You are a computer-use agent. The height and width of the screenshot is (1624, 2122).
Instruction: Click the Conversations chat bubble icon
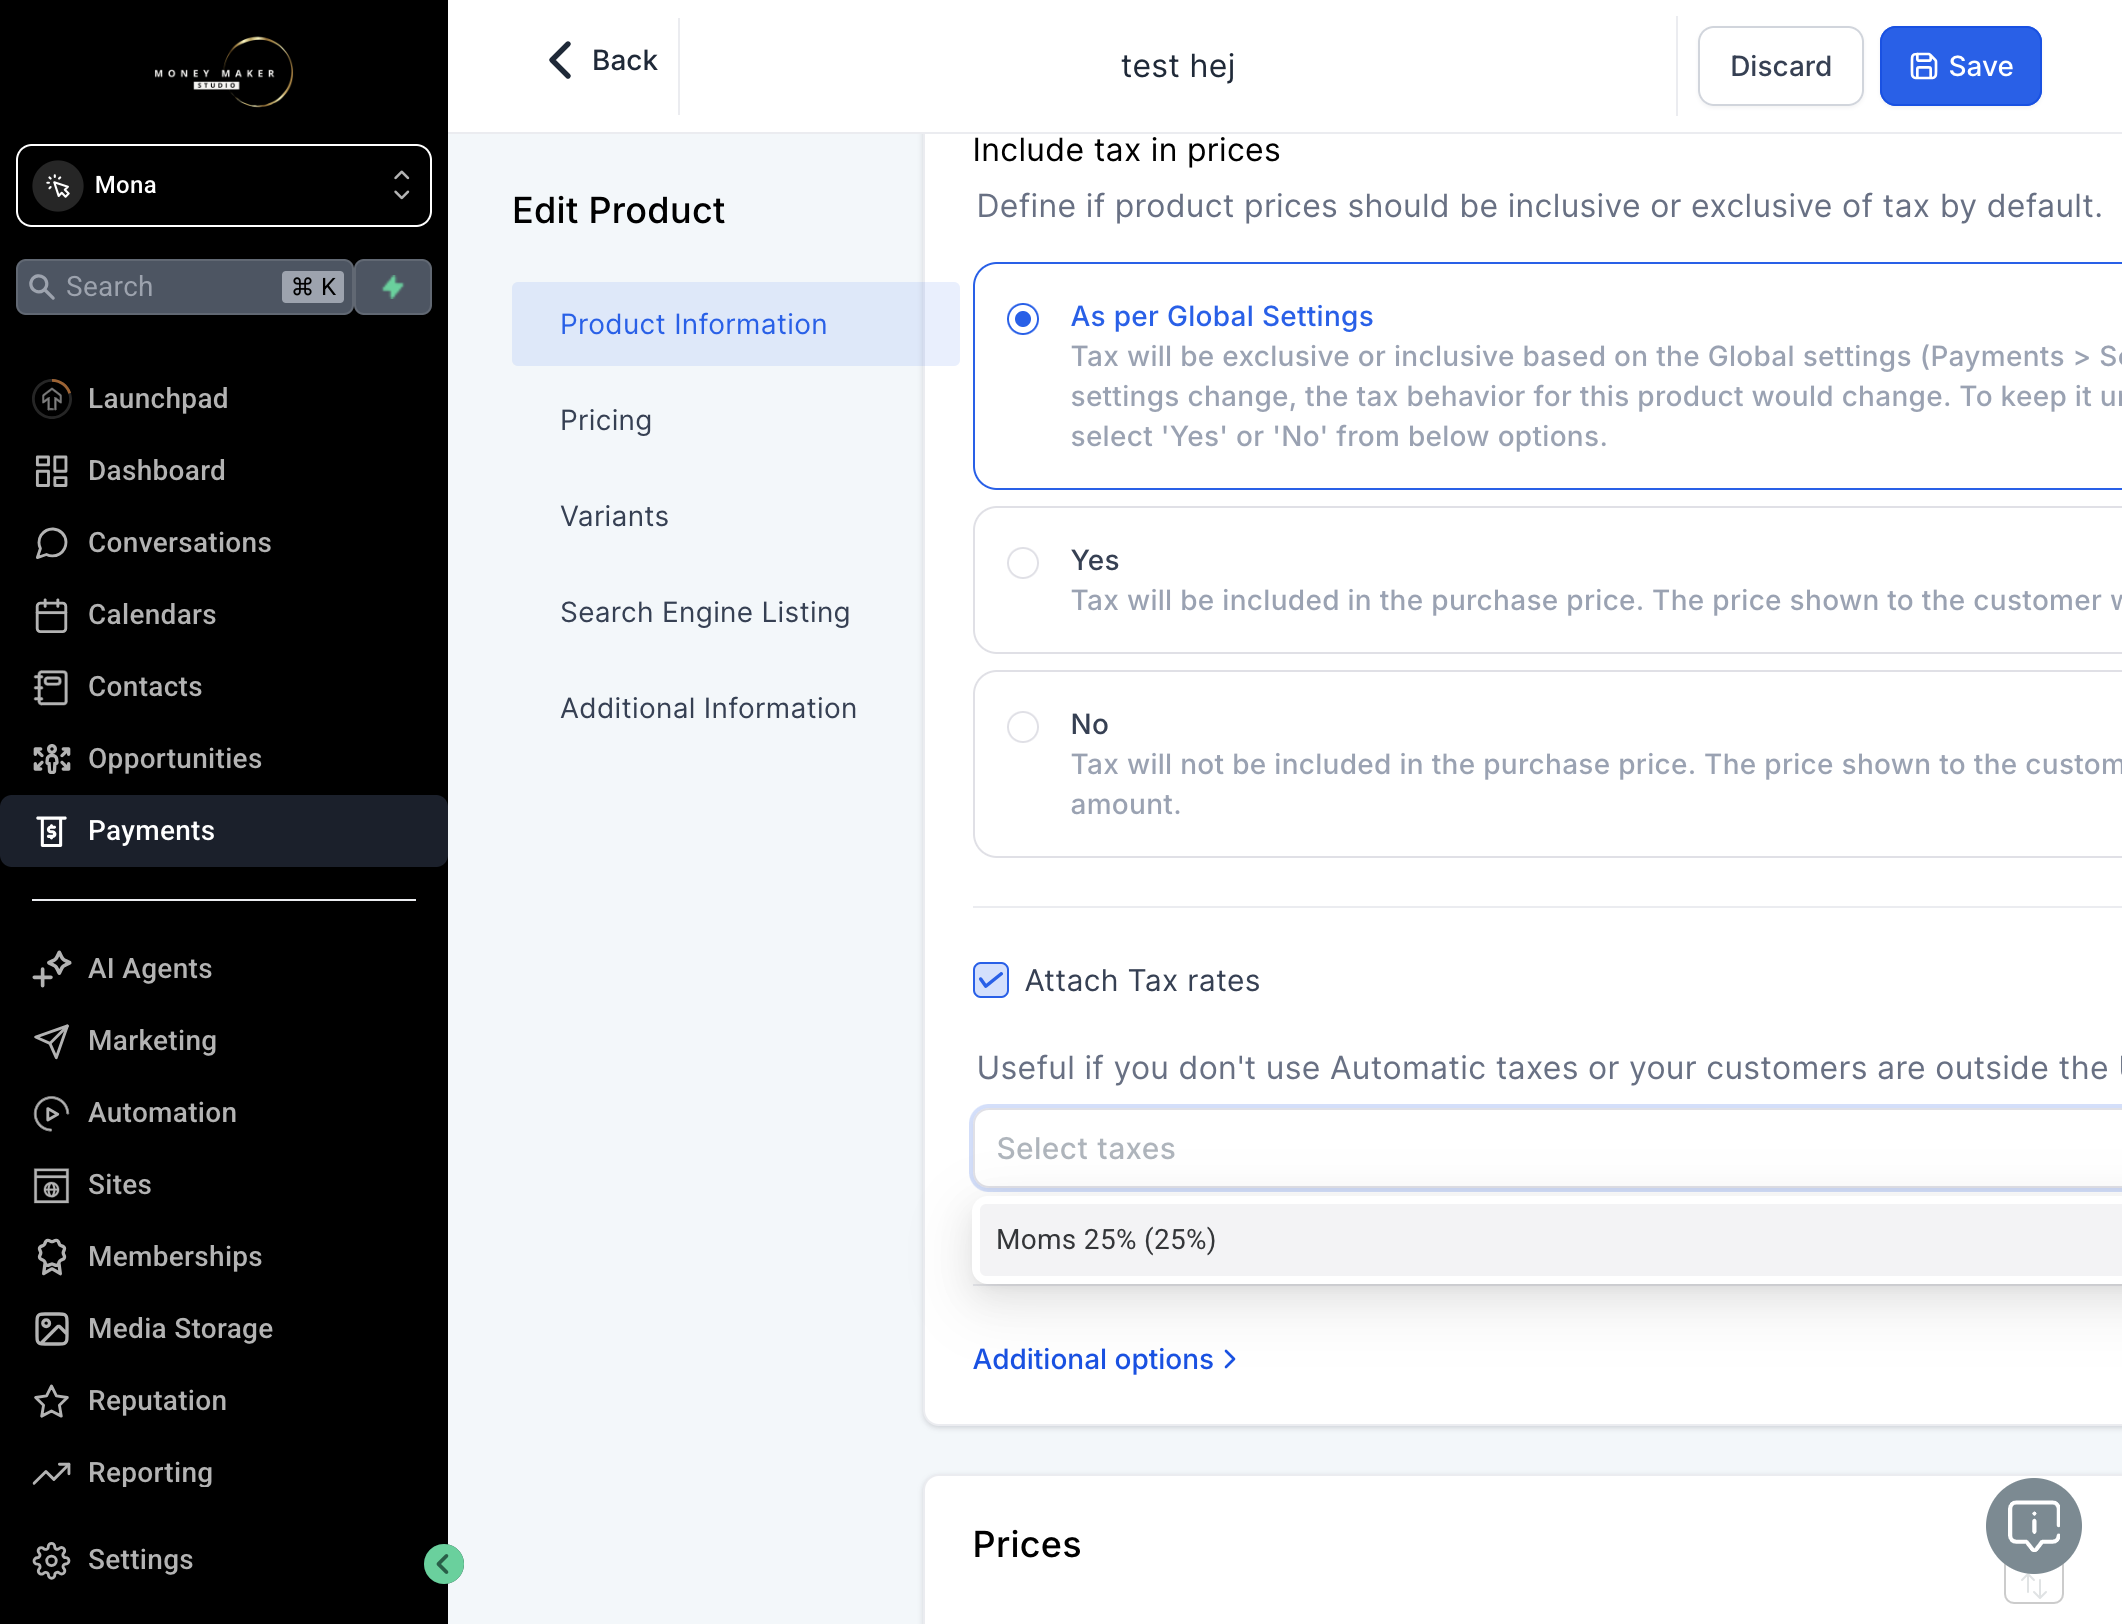(52, 542)
